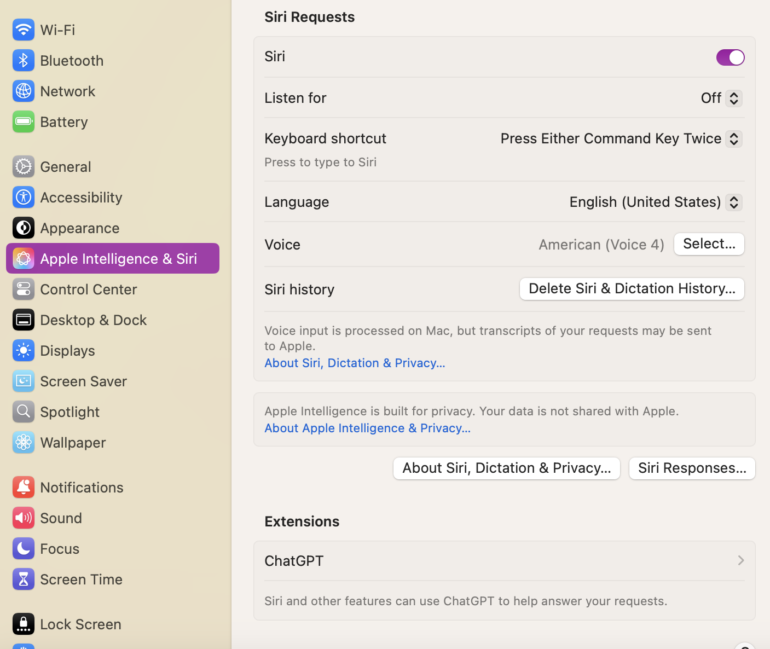The width and height of the screenshot is (770, 649).
Task: Click the Bluetooth sidebar icon
Action: click(23, 60)
